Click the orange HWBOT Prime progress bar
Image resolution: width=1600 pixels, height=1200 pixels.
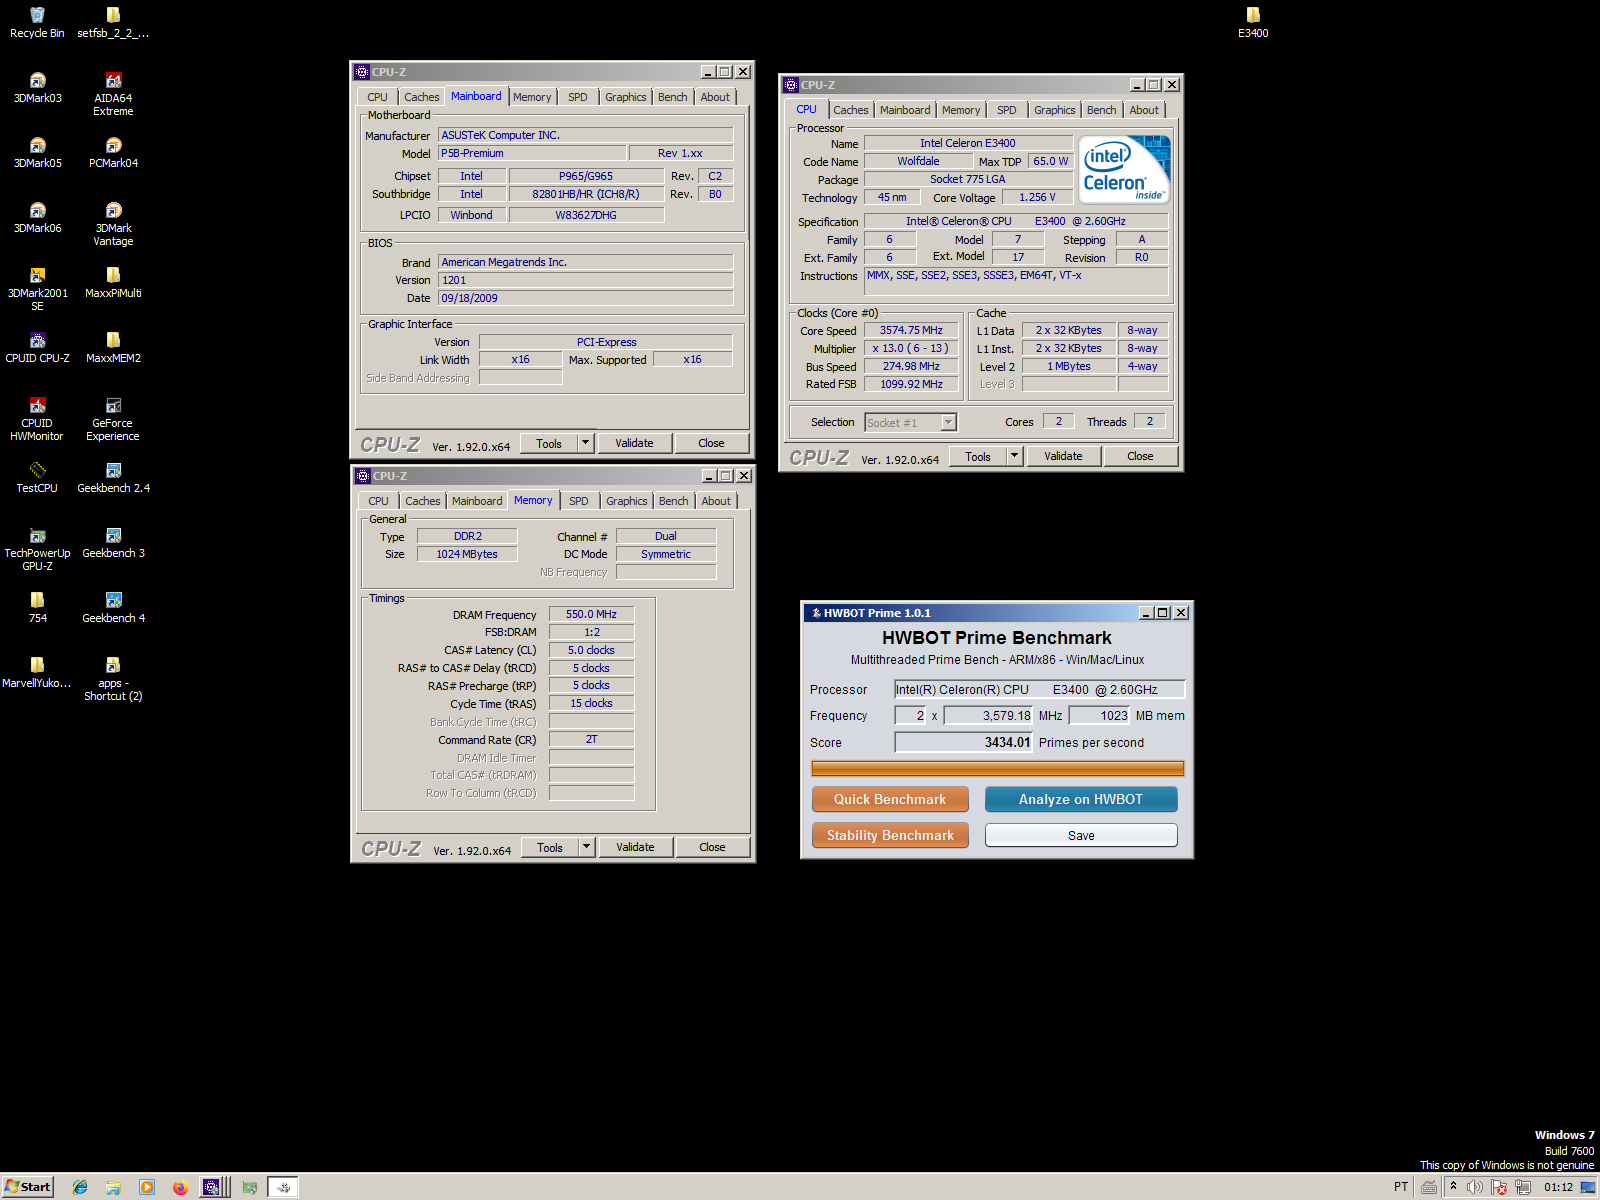pyautogui.click(x=998, y=768)
